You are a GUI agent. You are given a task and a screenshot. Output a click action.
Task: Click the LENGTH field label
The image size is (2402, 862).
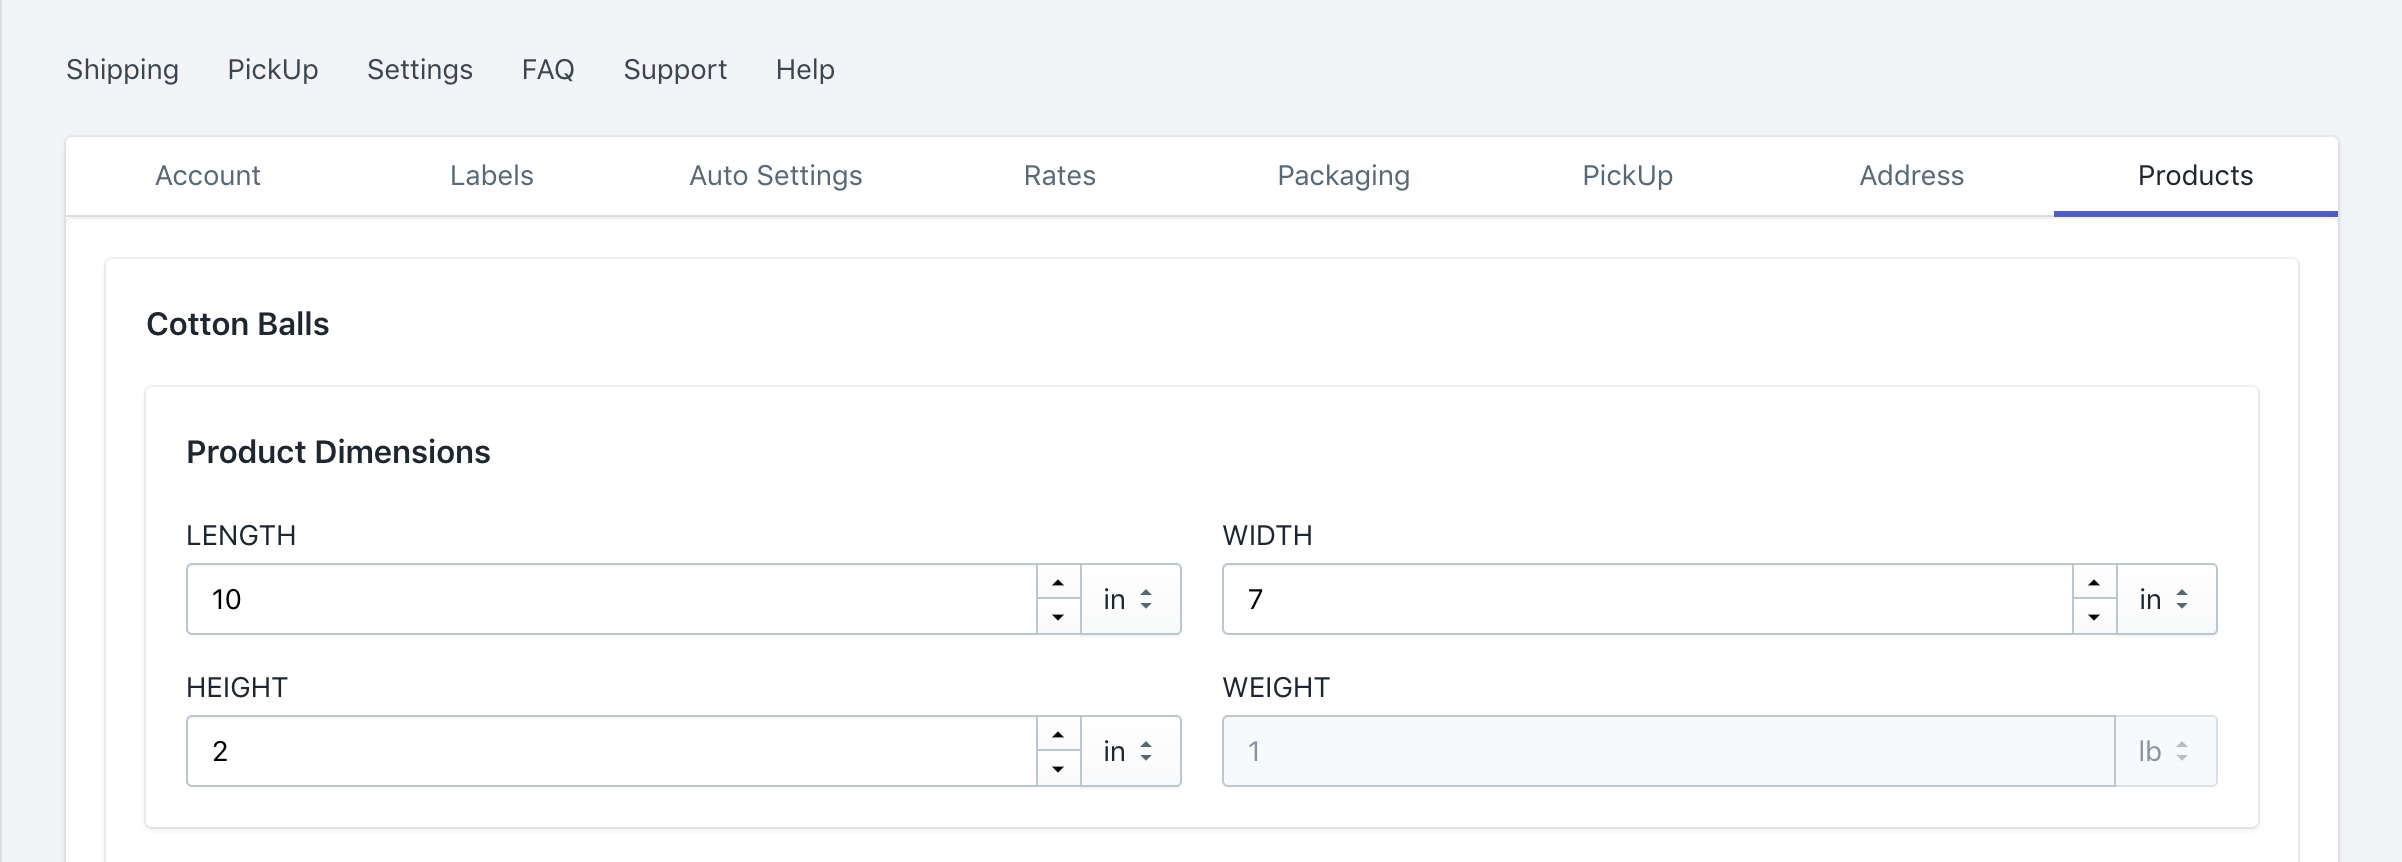pyautogui.click(x=241, y=536)
